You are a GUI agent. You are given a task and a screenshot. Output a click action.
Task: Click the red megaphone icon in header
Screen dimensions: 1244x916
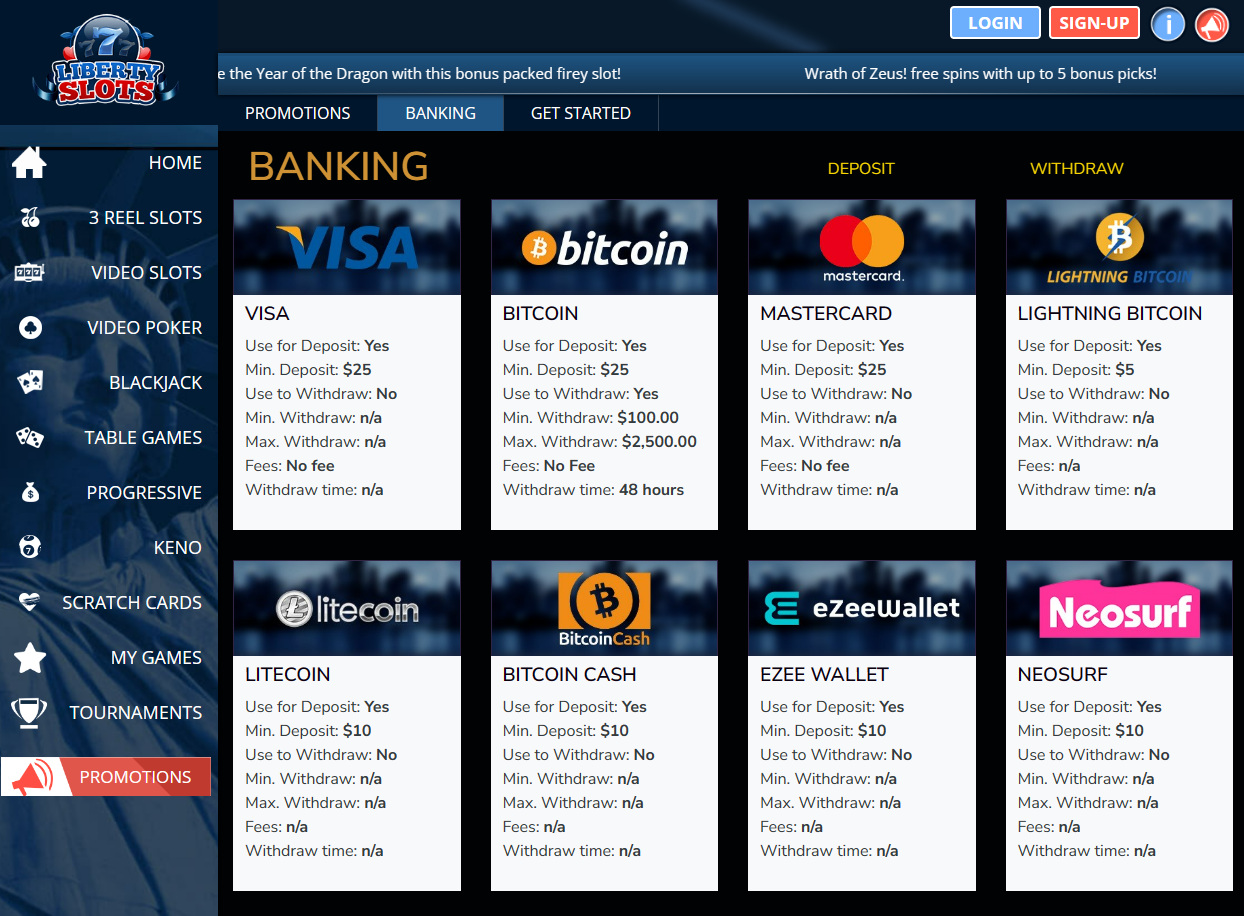(1211, 24)
